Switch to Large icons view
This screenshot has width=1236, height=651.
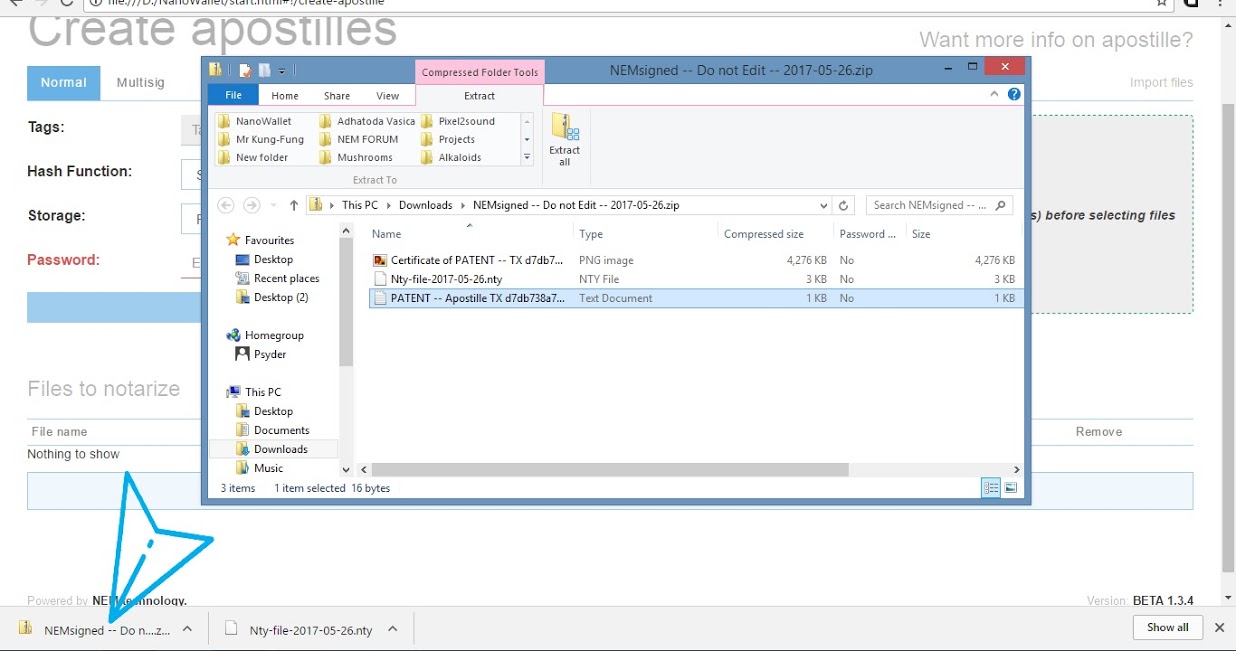click(x=1011, y=488)
